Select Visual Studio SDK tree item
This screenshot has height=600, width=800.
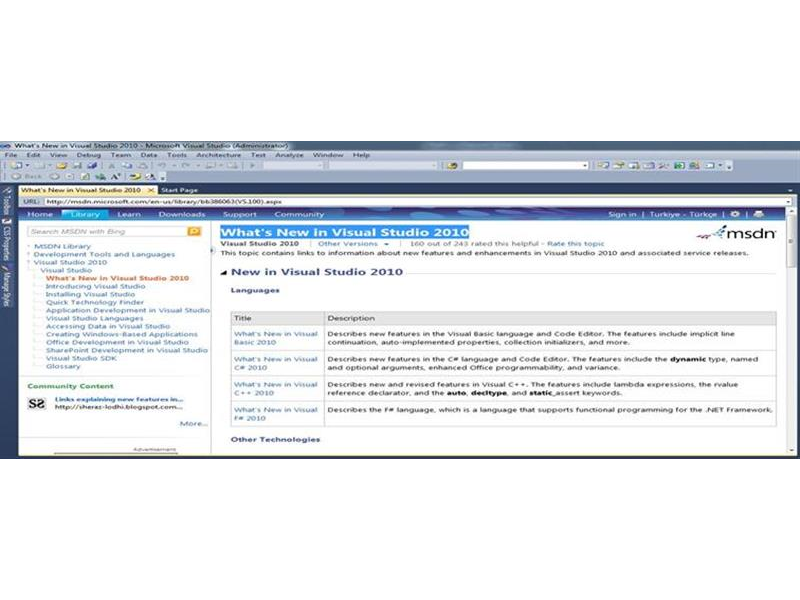tap(81, 358)
